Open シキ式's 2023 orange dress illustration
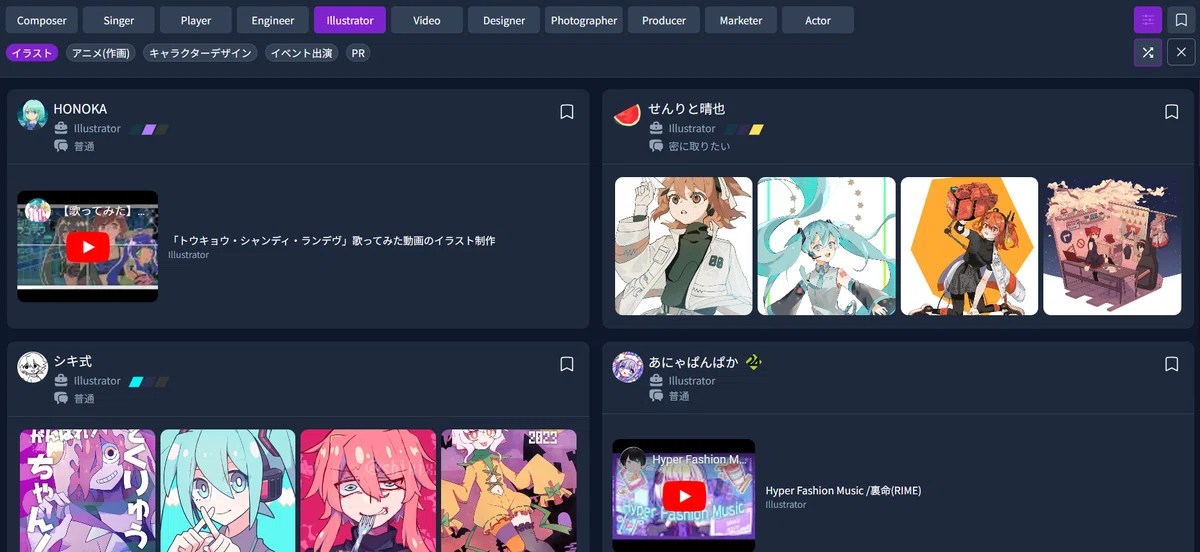This screenshot has width=1200, height=552. click(509, 490)
